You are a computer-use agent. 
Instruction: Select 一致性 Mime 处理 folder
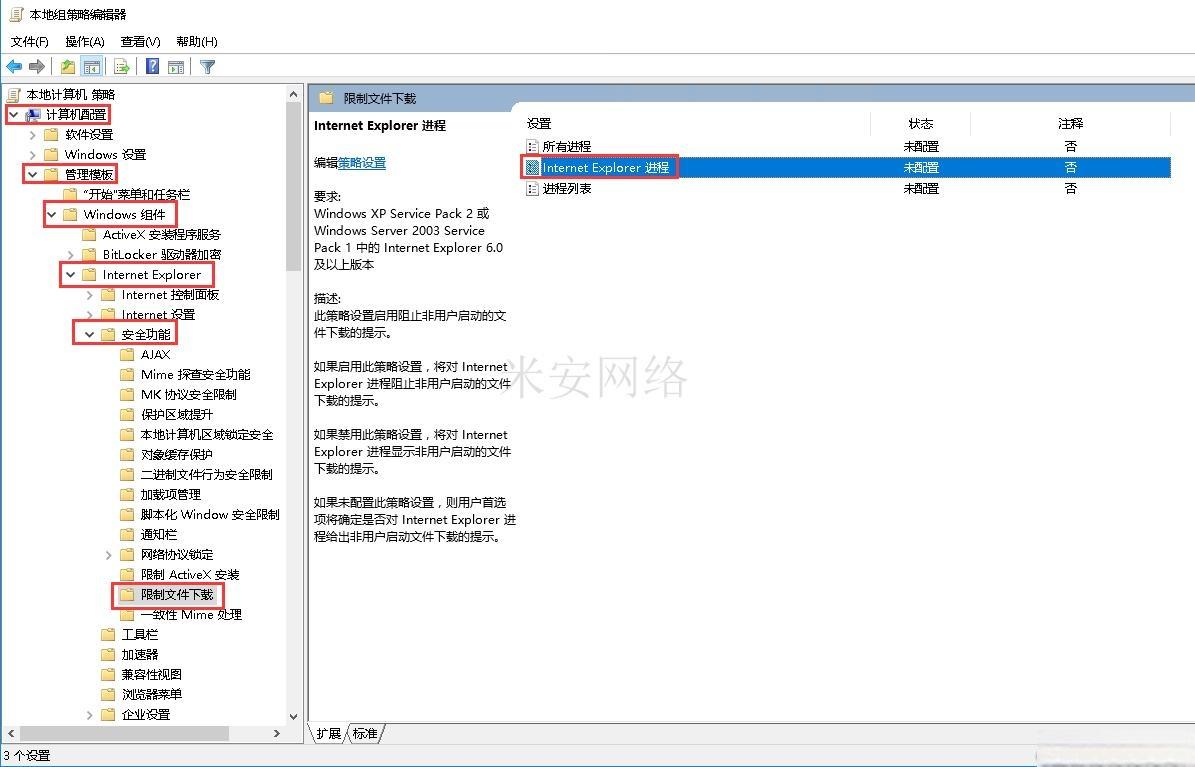click(191, 615)
